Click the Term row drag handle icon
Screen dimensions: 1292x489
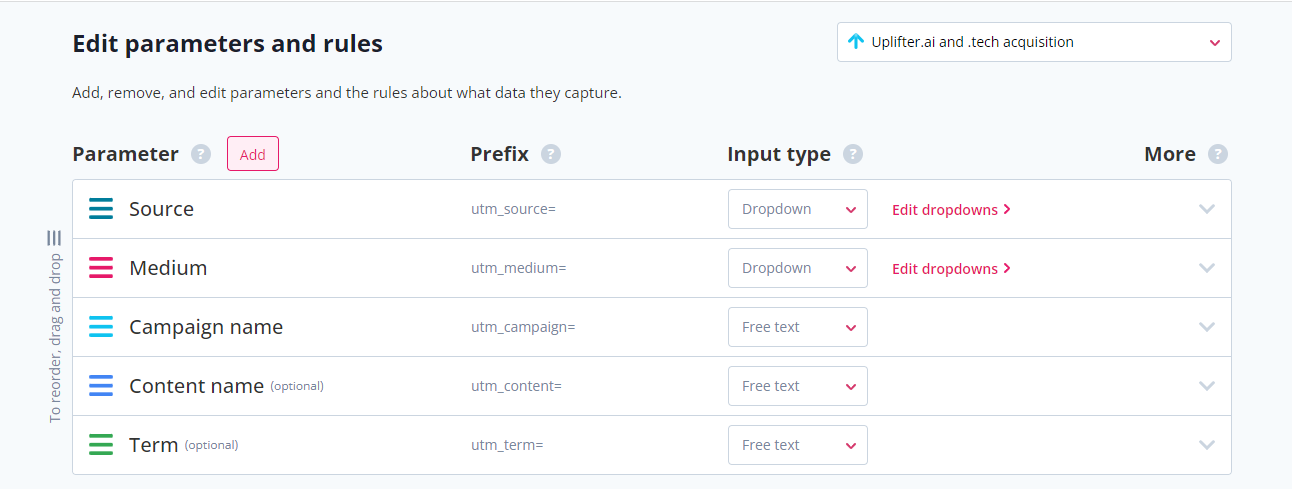[101, 445]
